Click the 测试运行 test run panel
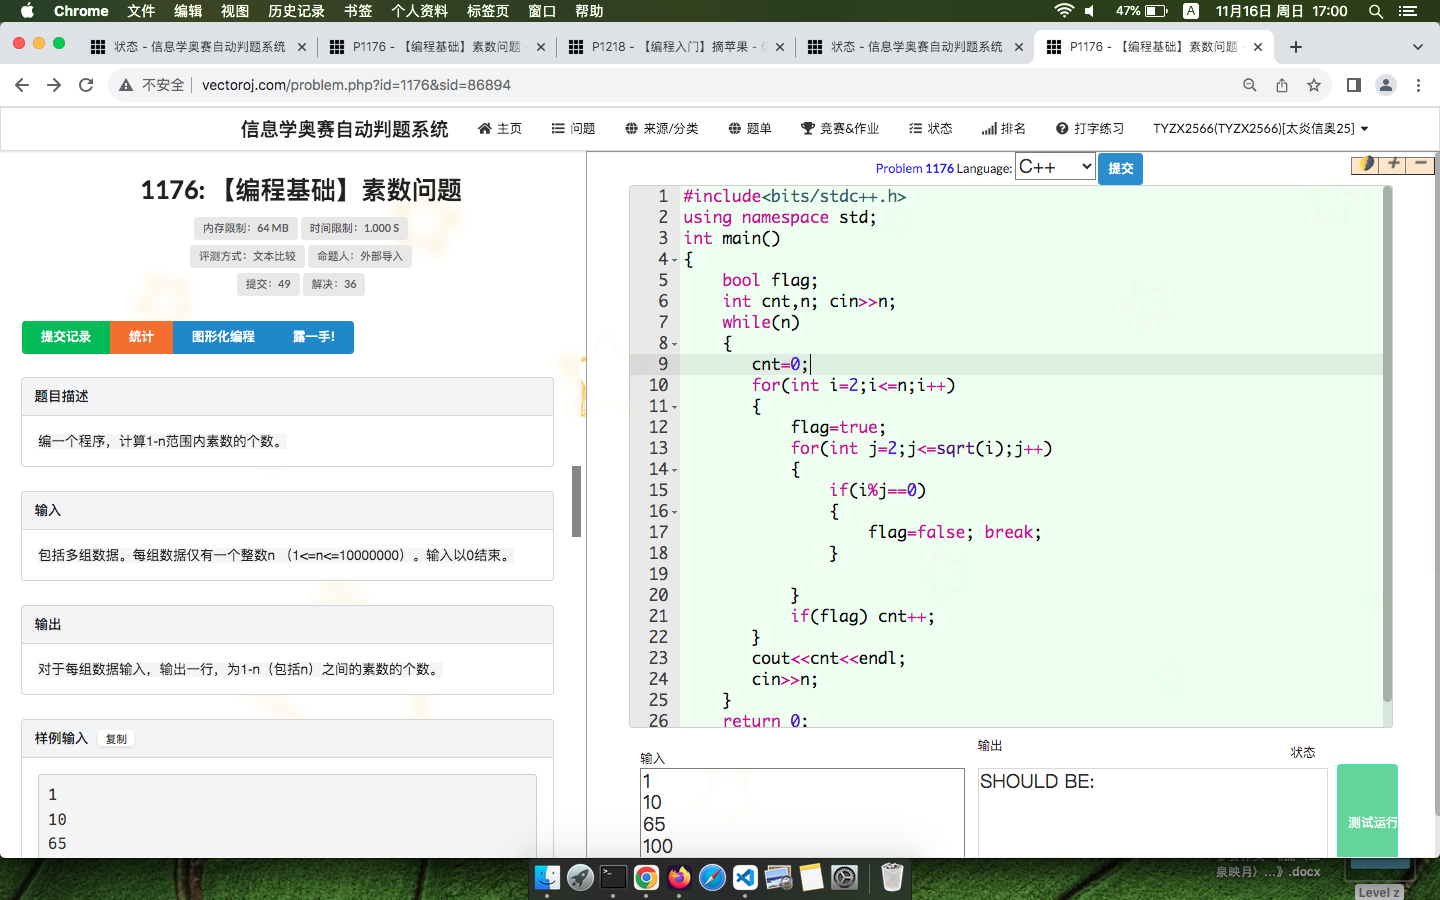 (x=1367, y=810)
